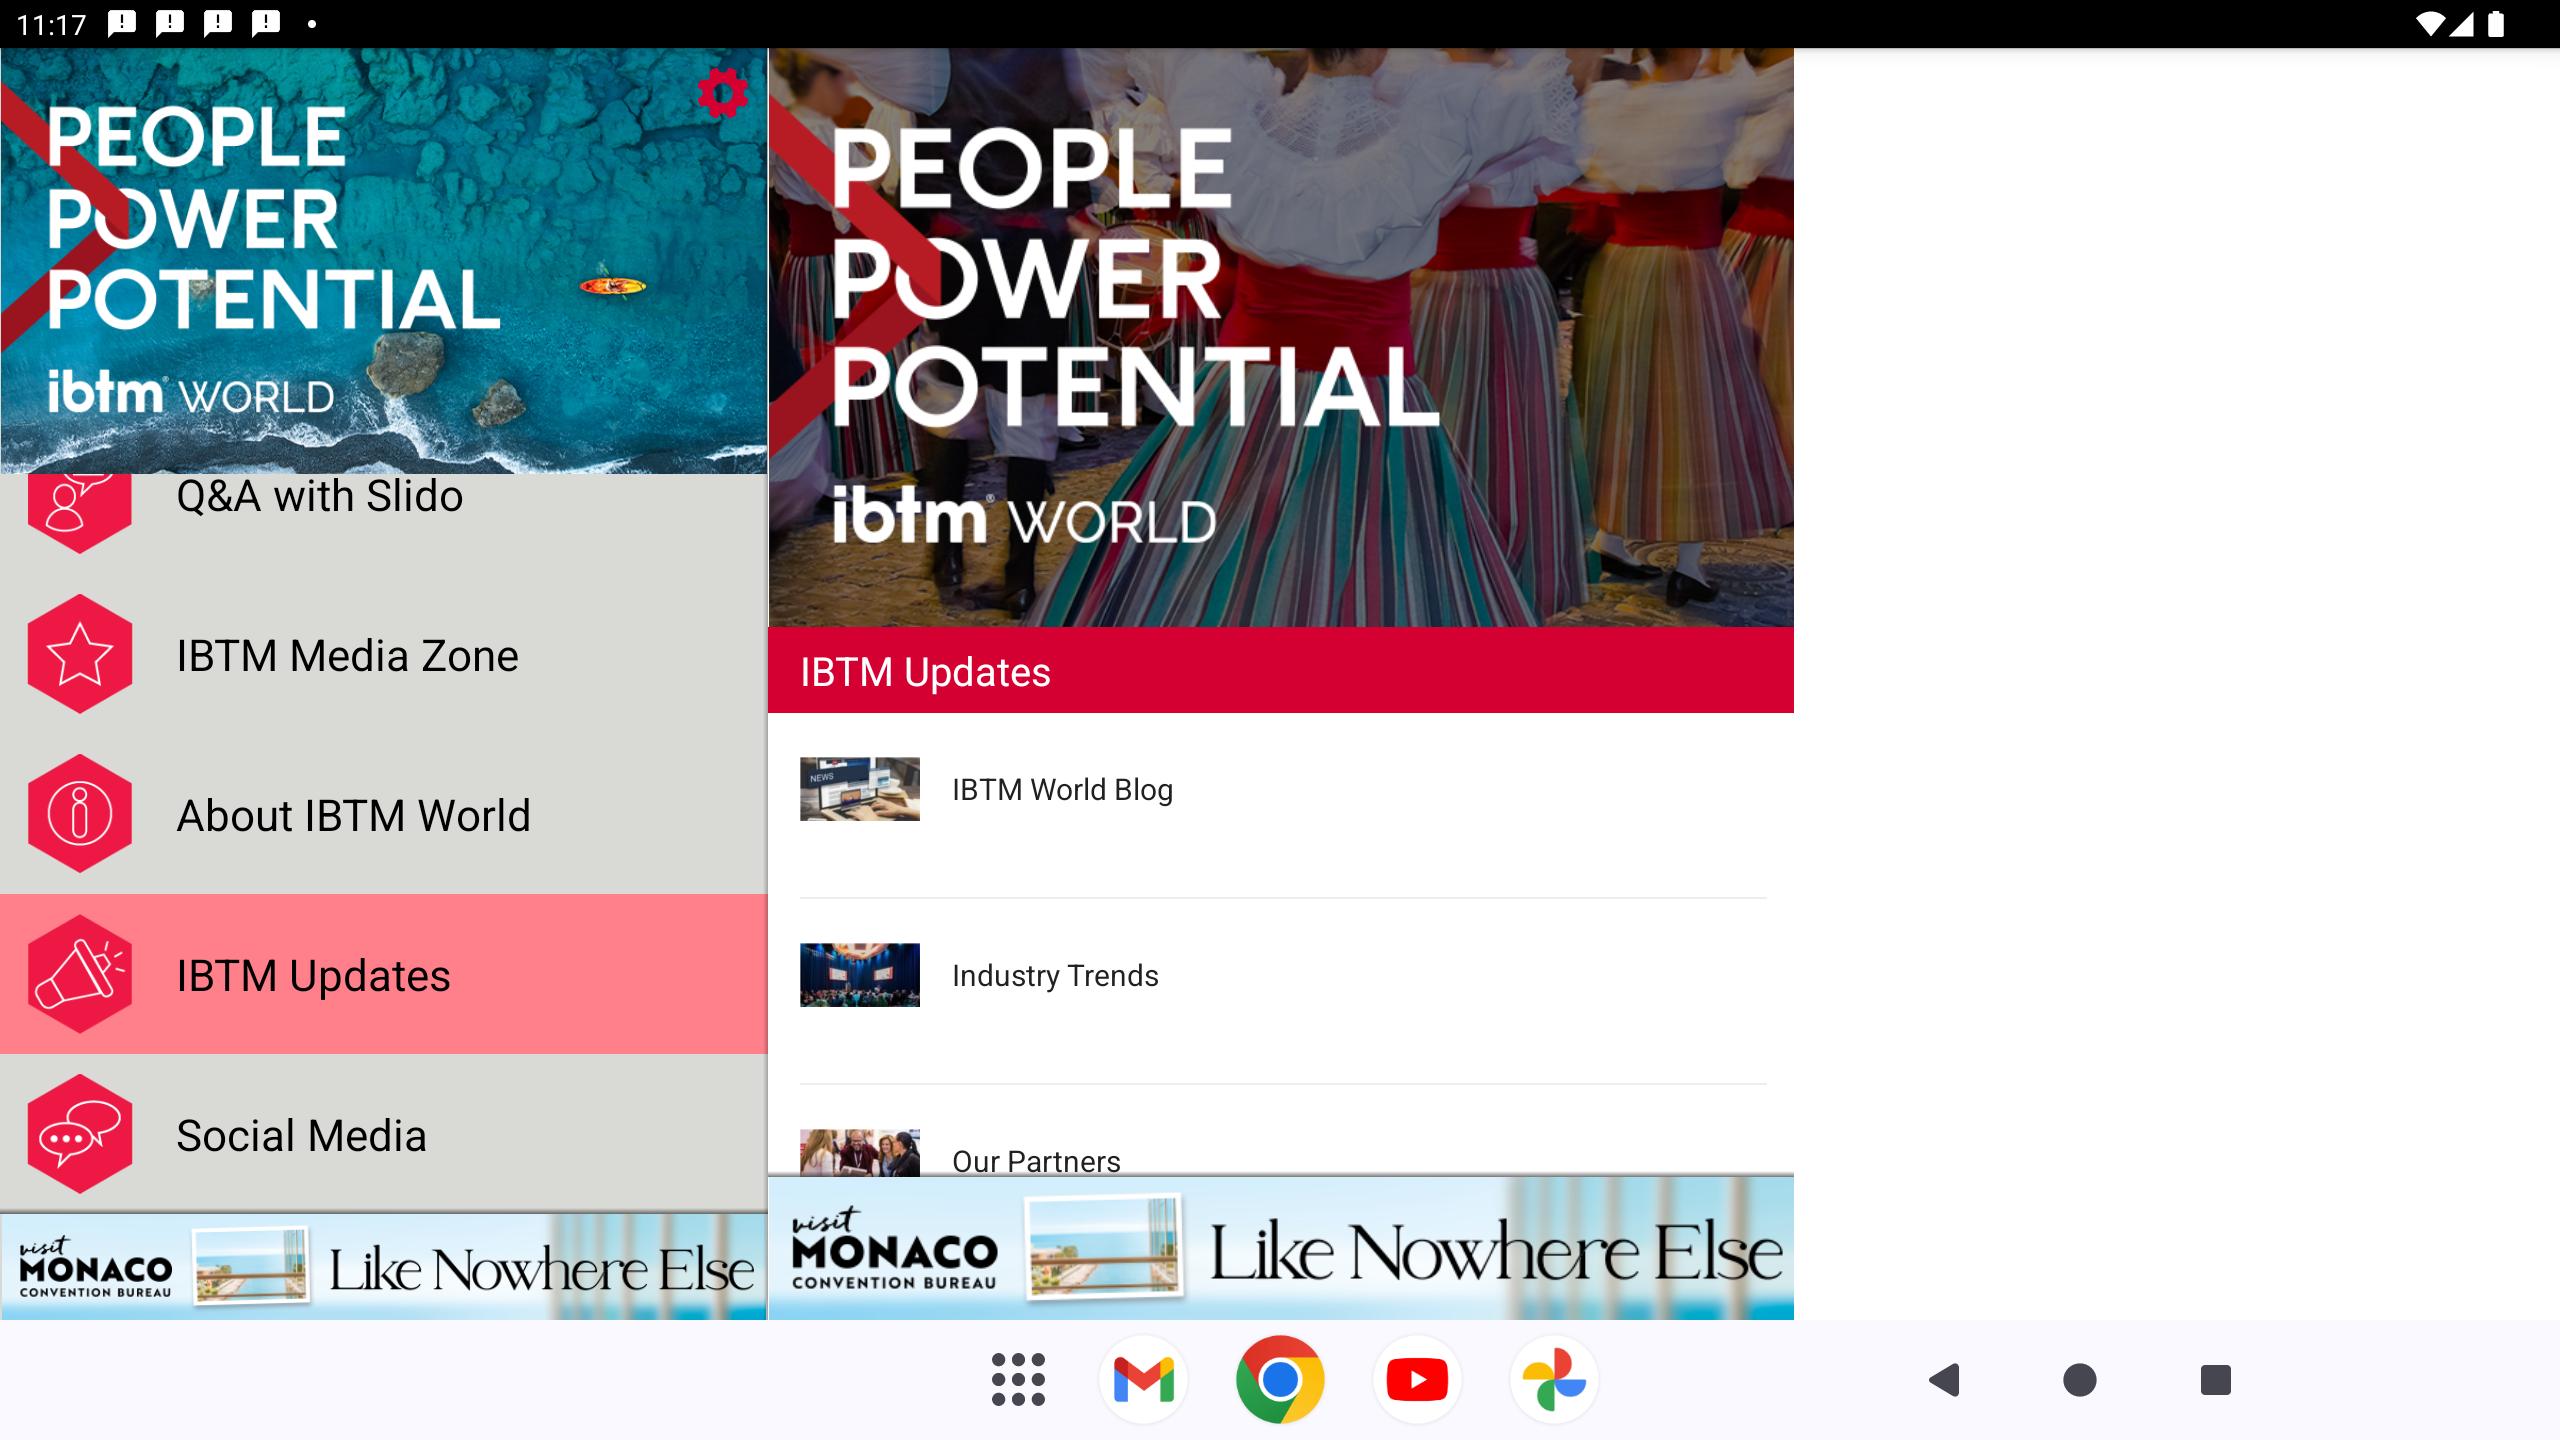Tap the Q&A with Slido hexagon icon
Viewport: 2560px width, 1440px height.
point(80,513)
